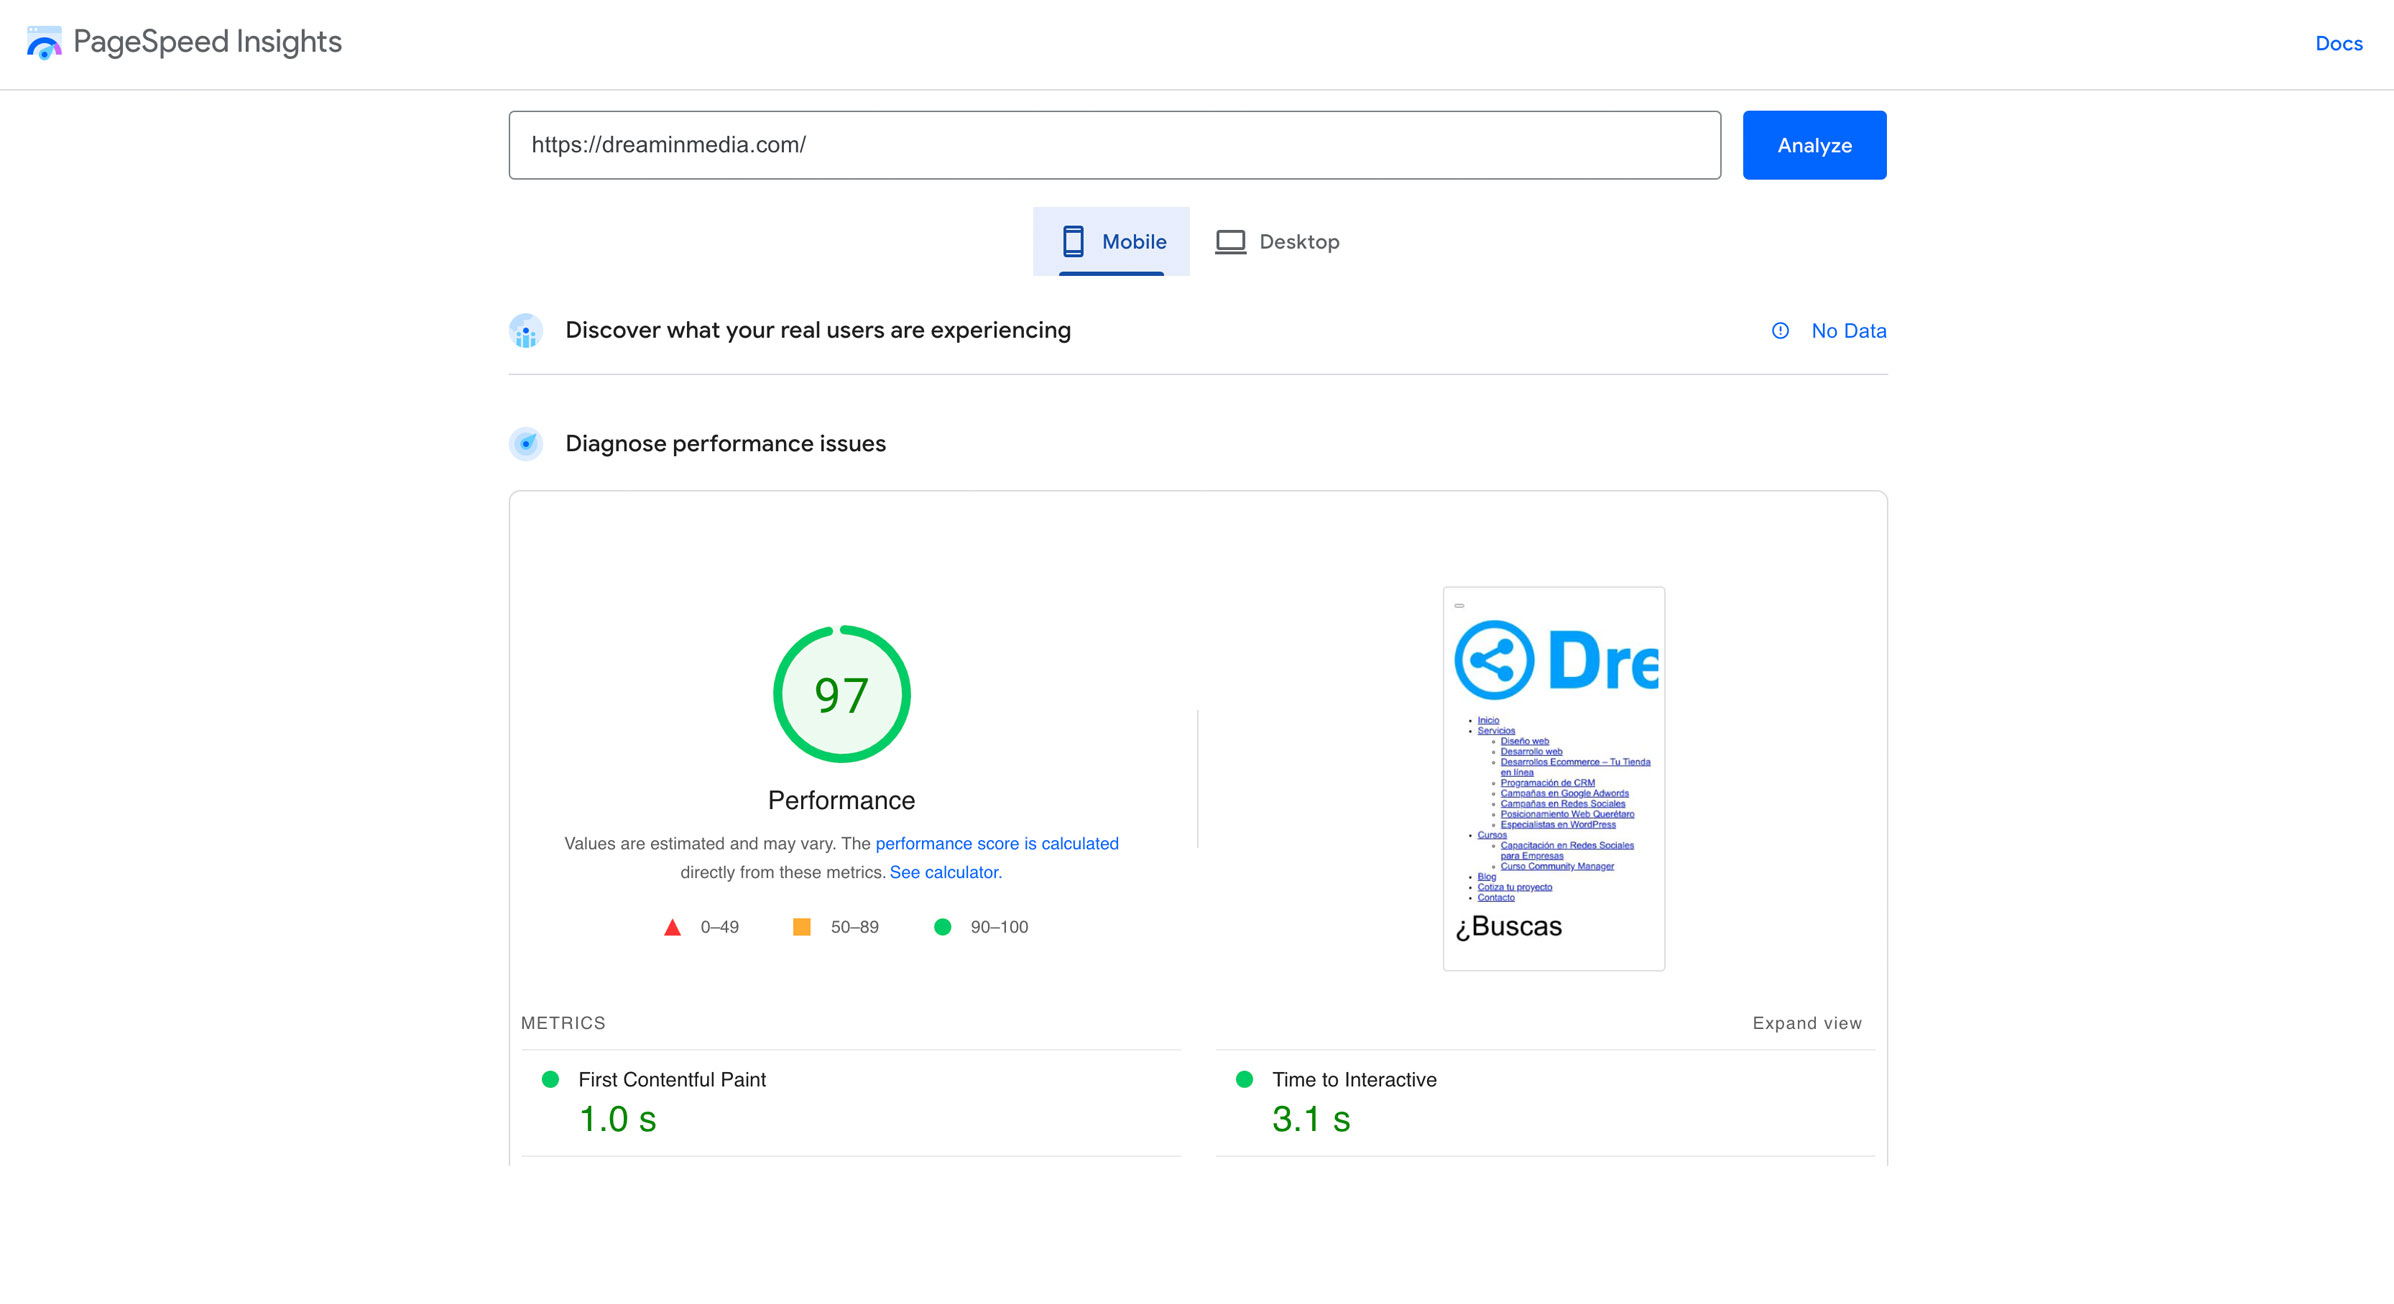
Task: Click green dot beside Time to Interactive
Action: 1244,1079
